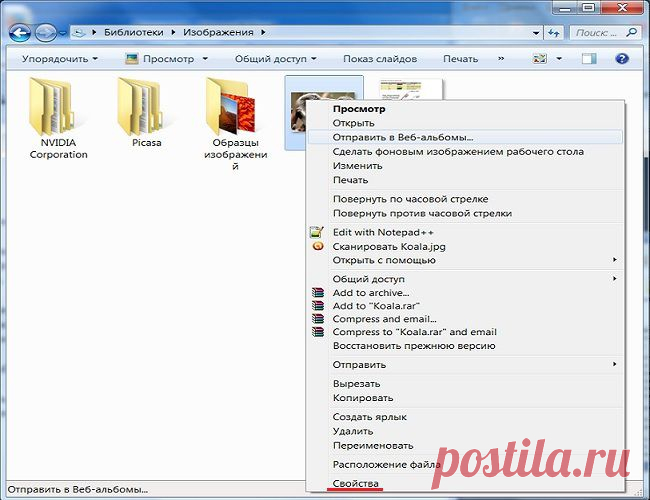
Task: Choose Вырезать in the context menu
Action: point(465,384)
